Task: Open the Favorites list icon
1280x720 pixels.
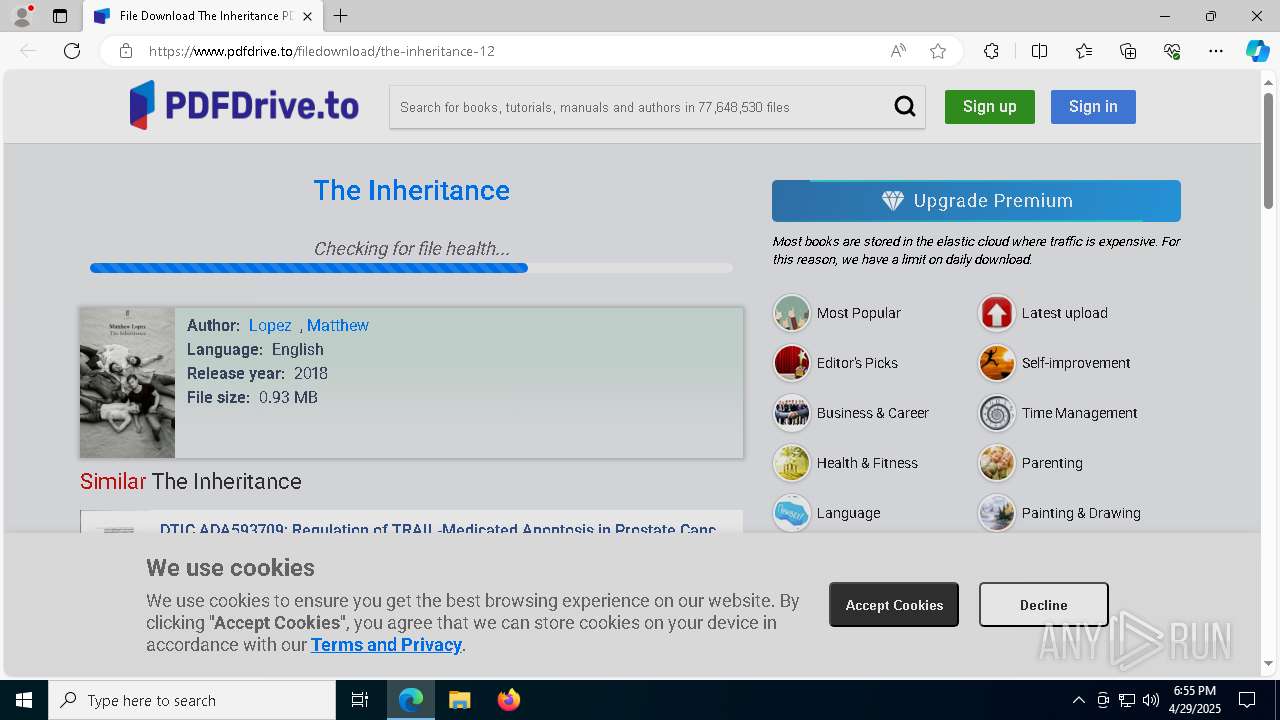Action: click(1084, 51)
